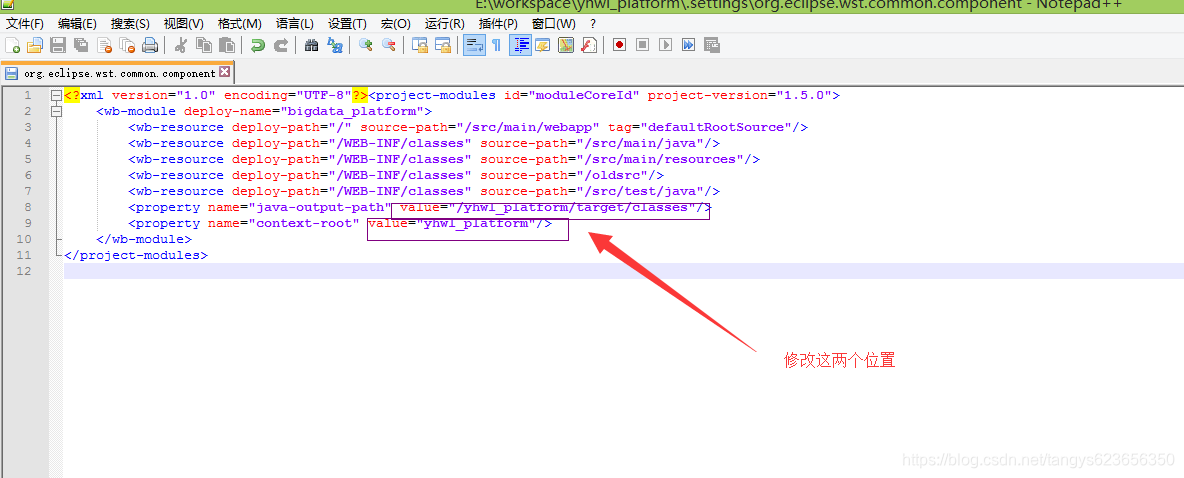1184x478 pixels.
Task: Toggle word wrap toolbar button
Action: click(x=473, y=45)
